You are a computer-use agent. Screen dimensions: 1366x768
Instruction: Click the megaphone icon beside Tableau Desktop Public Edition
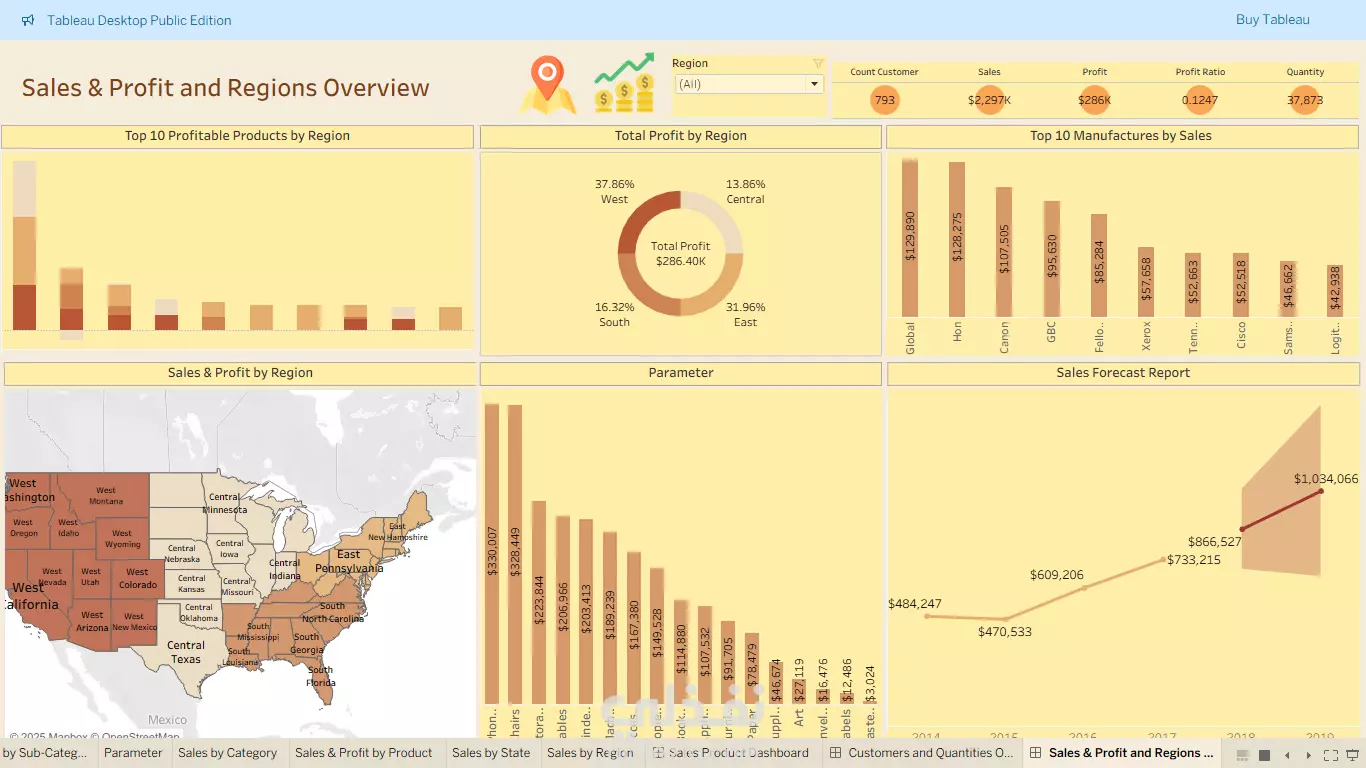click(27, 20)
